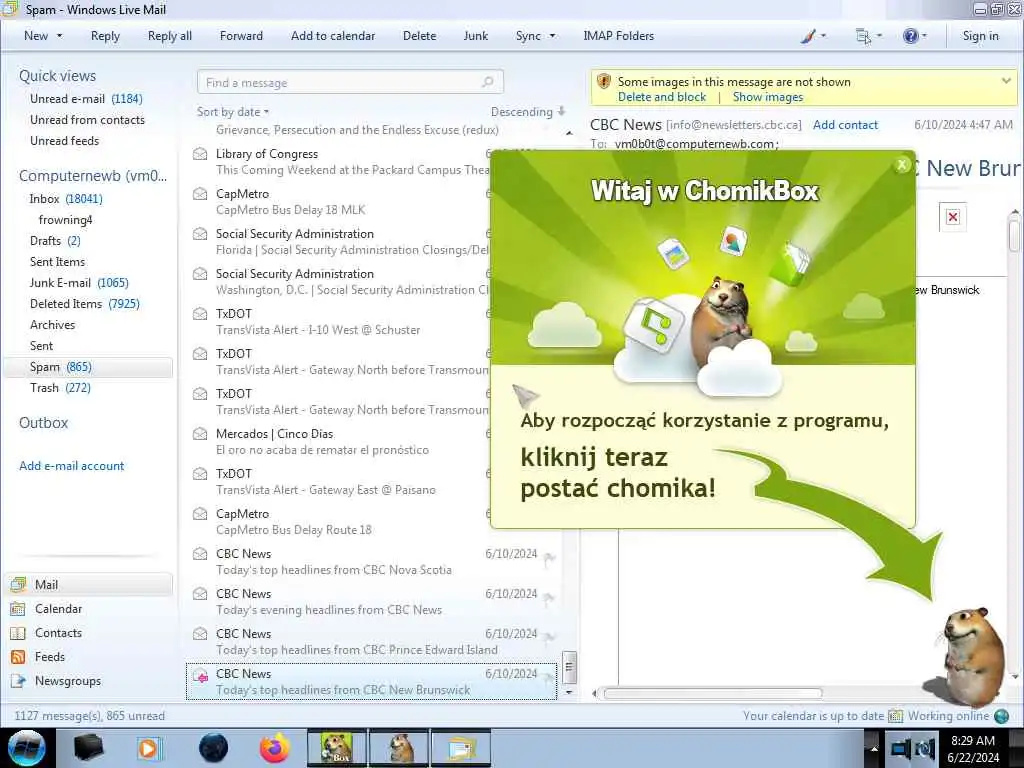The height and width of the screenshot is (768, 1024).
Task: Open the Drafts folder
Action: [55, 240]
